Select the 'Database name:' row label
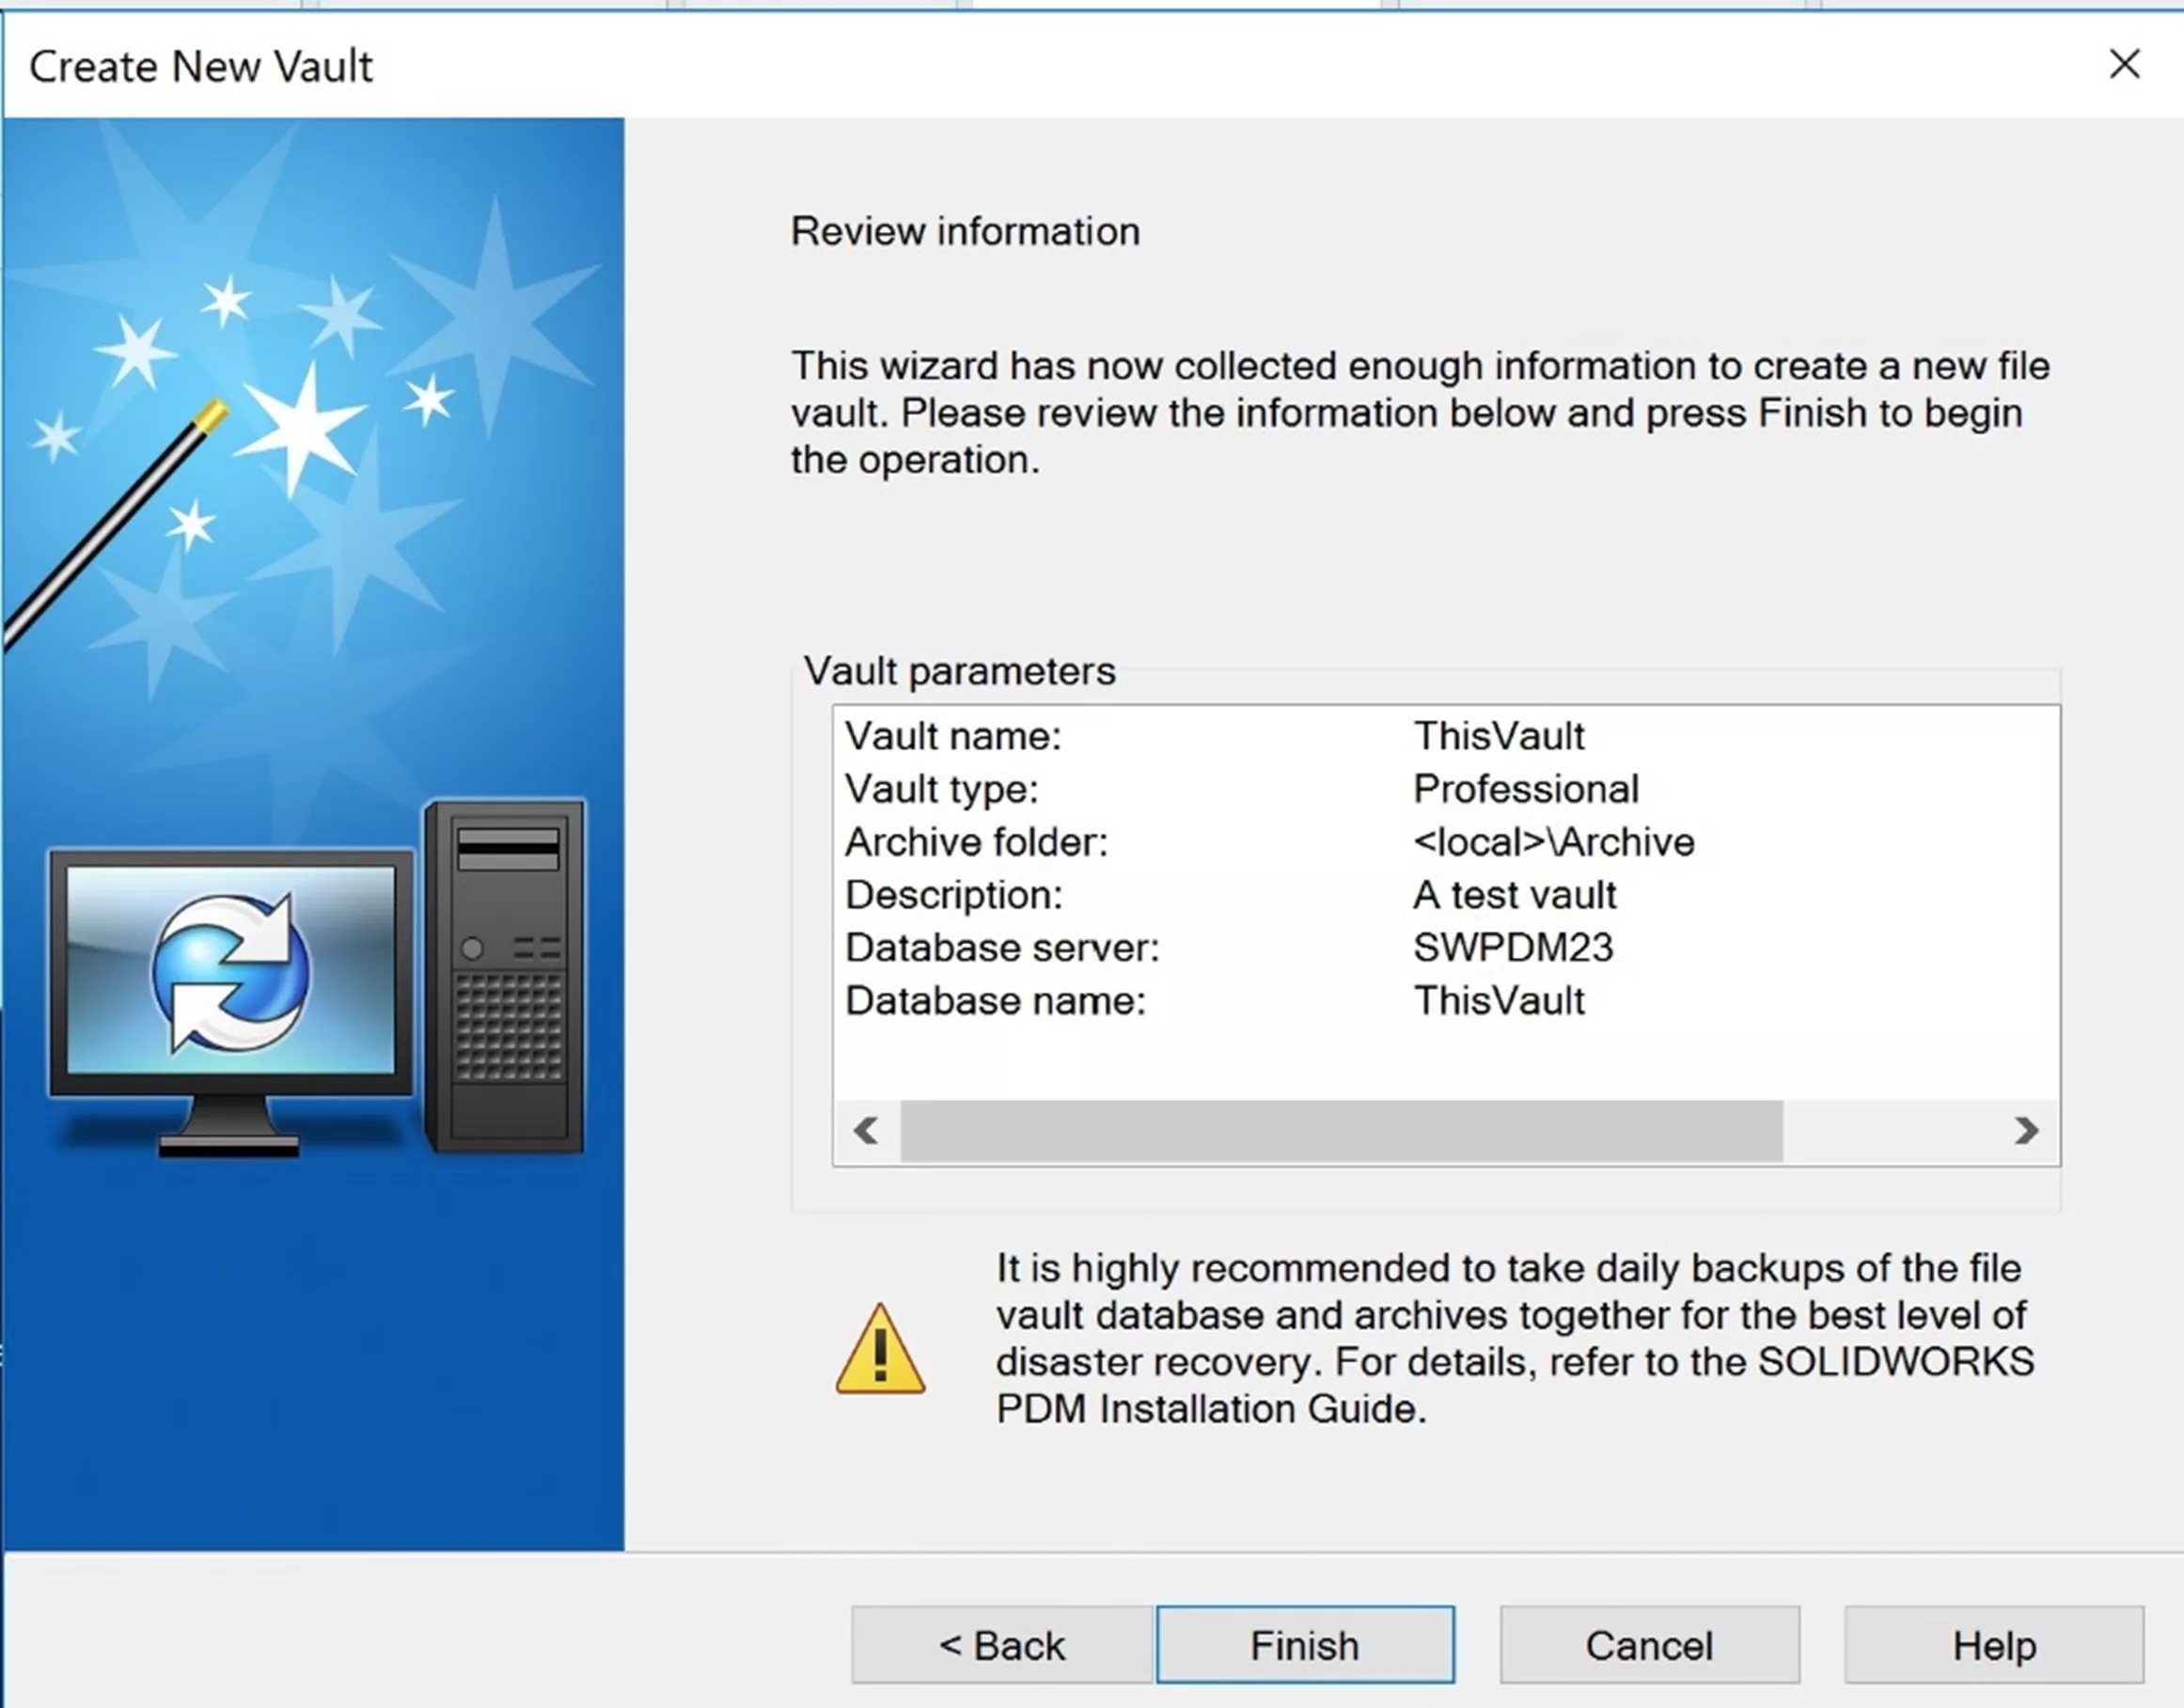Viewport: 2184px width, 1708px height. tap(995, 1000)
